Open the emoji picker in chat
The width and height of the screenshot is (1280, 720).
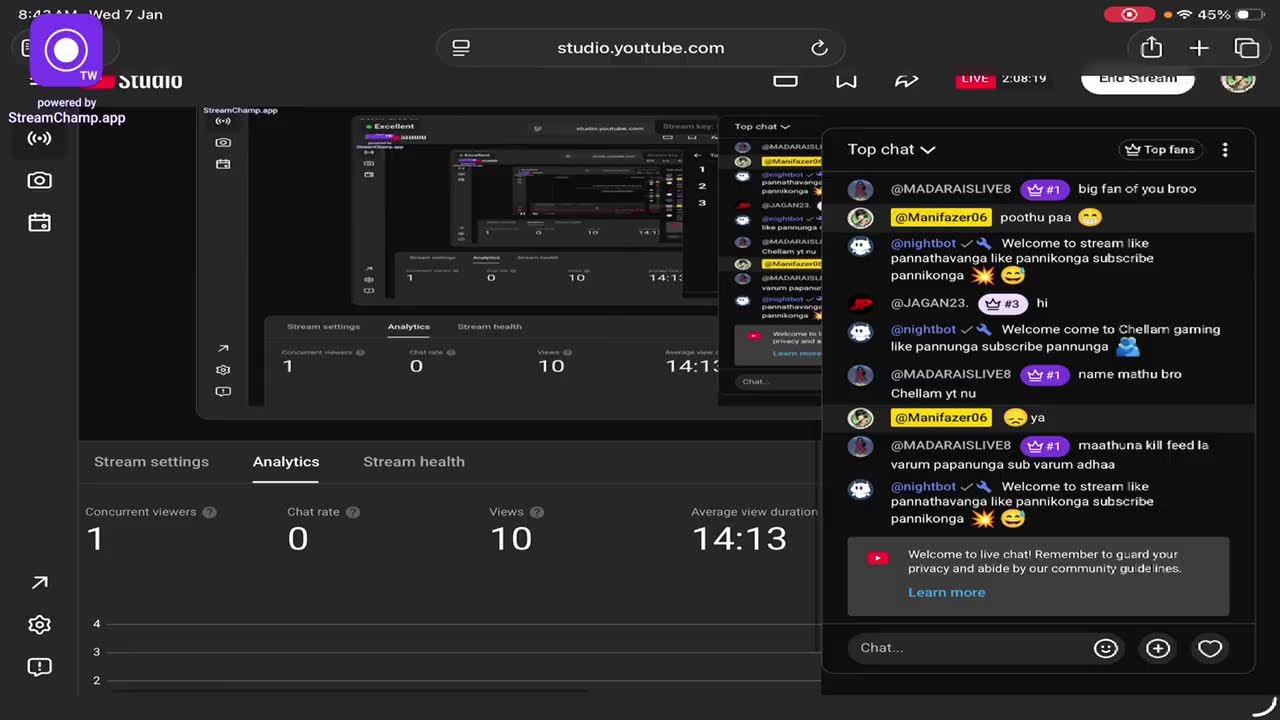tap(1105, 648)
